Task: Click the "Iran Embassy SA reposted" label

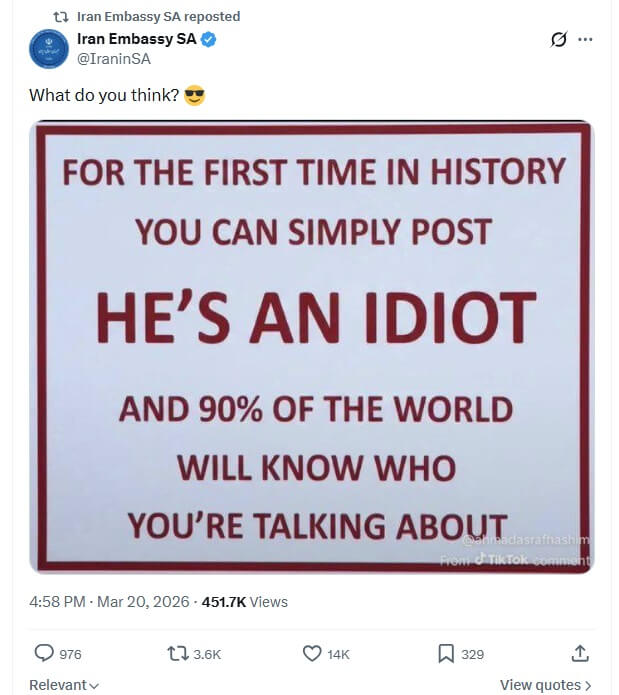Action: (158, 17)
